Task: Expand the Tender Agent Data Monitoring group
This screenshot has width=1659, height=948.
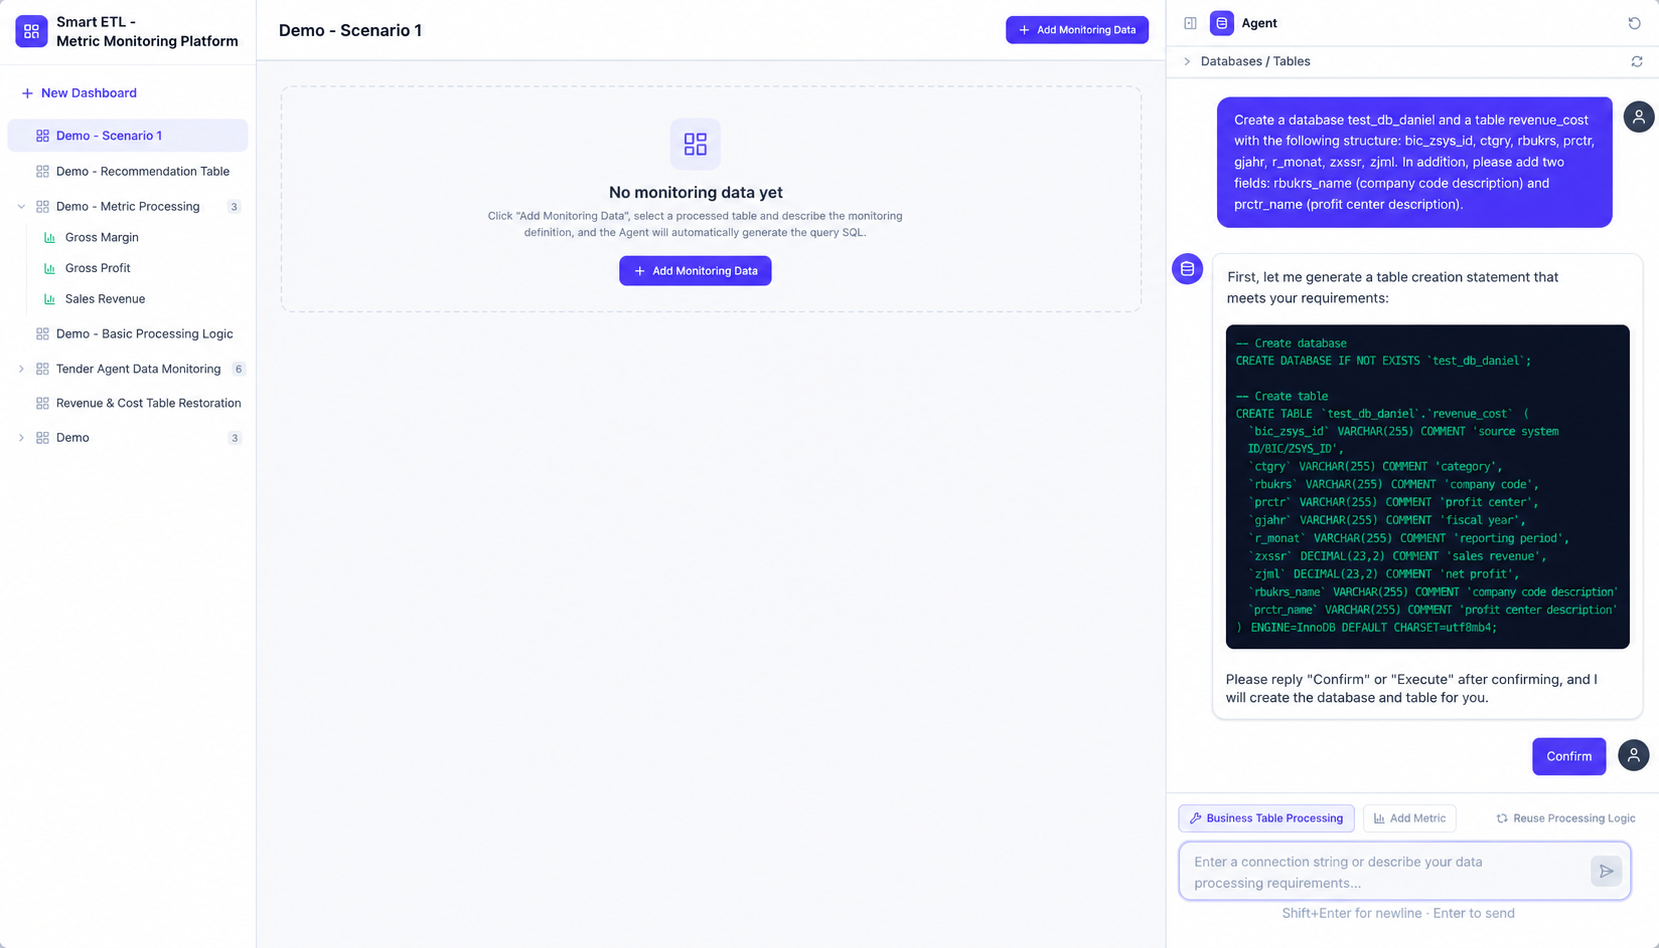Action: (x=21, y=369)
